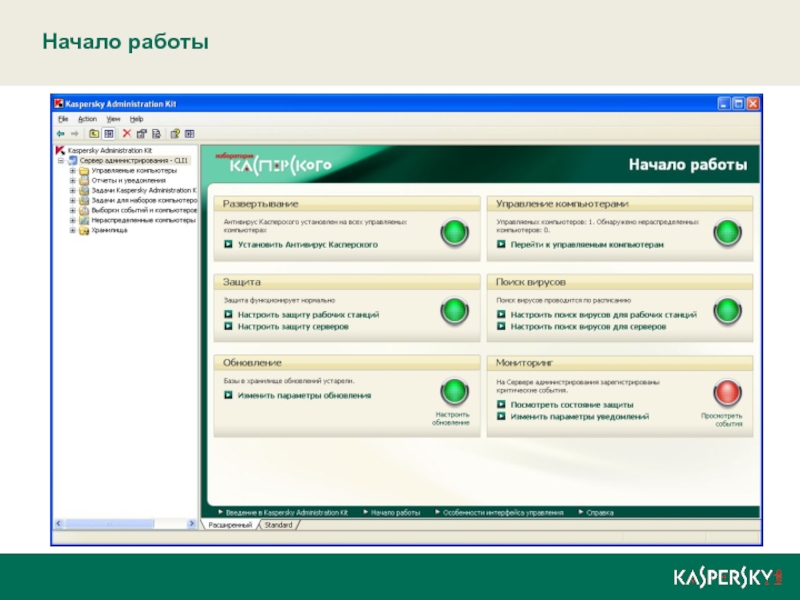The width and height of the screenshot is (800, 600).
Task: Click the back arrow in the toolbar
Action: pos(61,133)
